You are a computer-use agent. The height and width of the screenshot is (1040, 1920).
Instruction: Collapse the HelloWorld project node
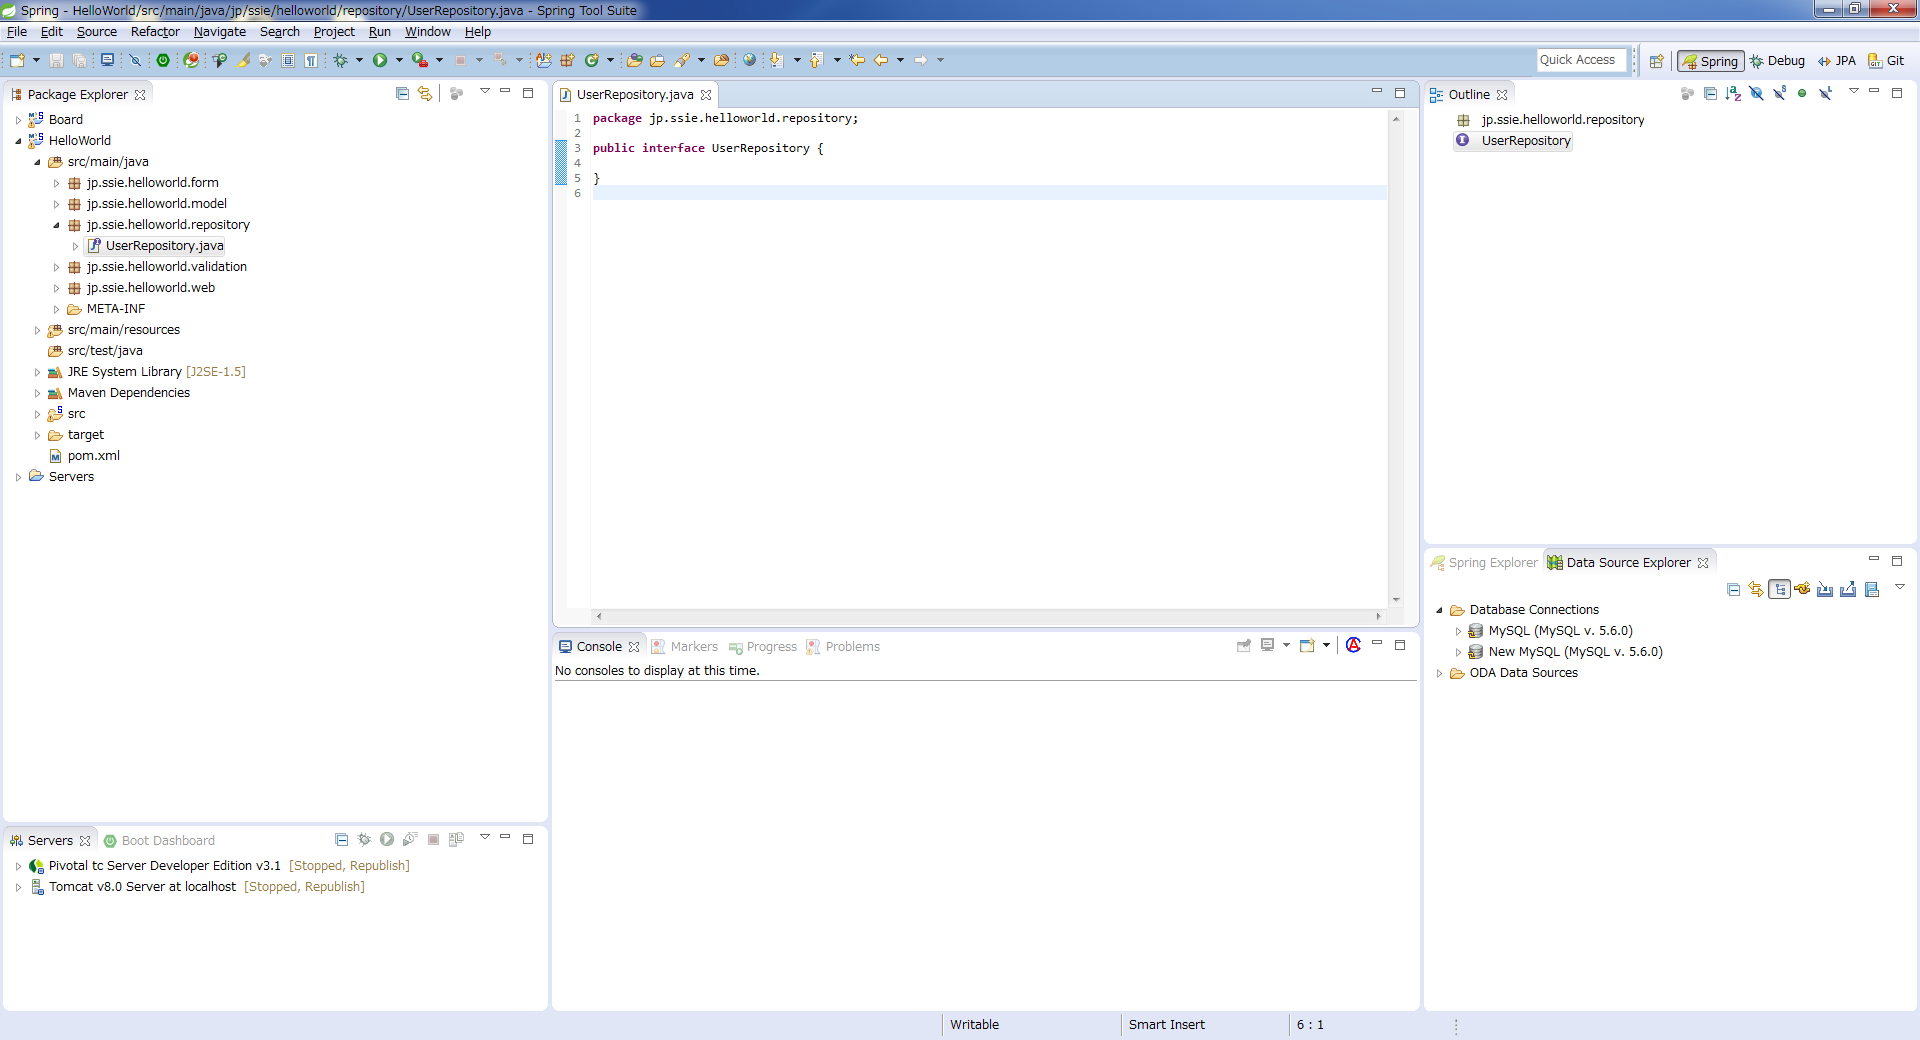tap(18, 141)
